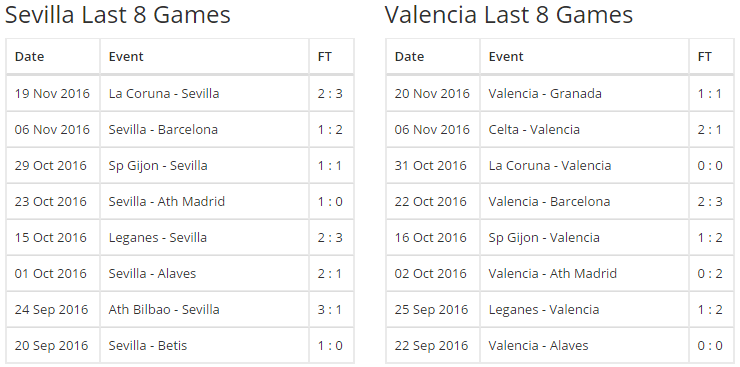740x367 pixels.
Task: Select the Sevilla Last 8 Games heading
Action: point(118,15)
